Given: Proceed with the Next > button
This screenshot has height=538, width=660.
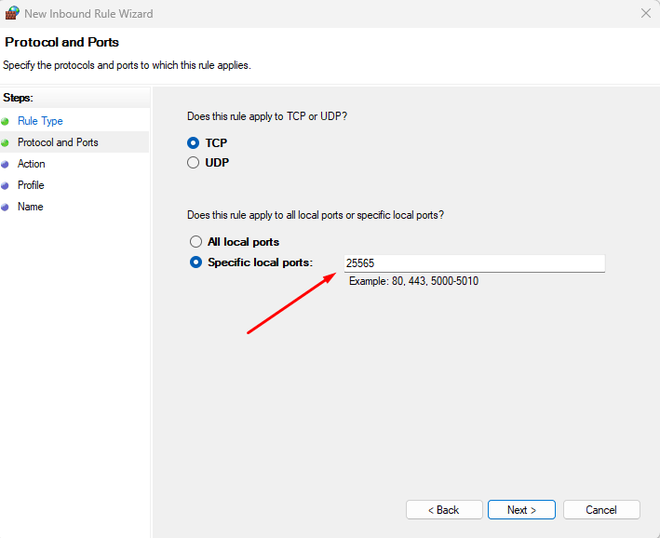Looking at the screenshot, I should (522, 510).
